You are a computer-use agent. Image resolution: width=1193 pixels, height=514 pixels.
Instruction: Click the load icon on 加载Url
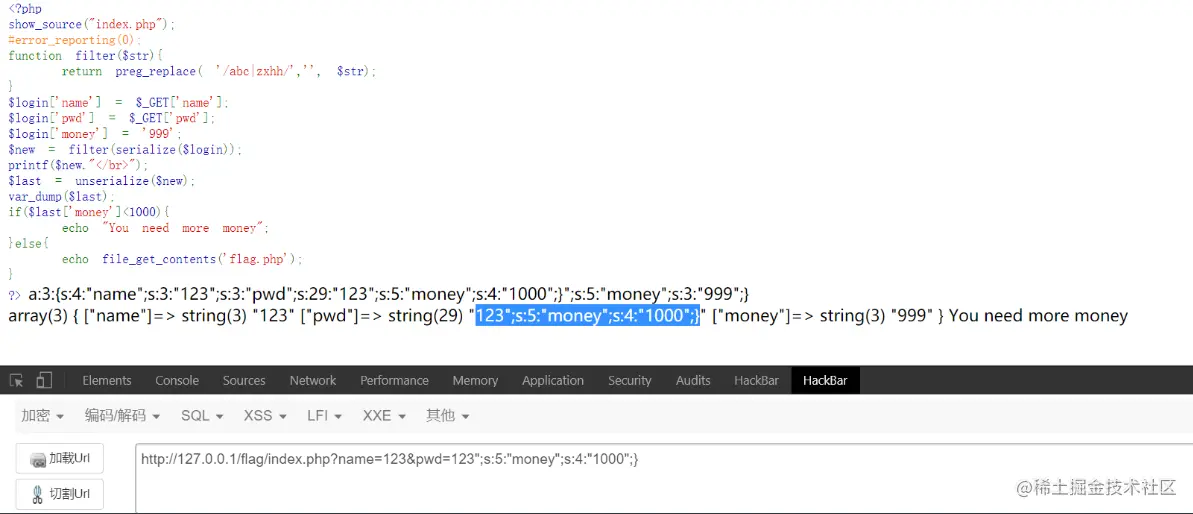pyautogui.click(x=38, y=459)
